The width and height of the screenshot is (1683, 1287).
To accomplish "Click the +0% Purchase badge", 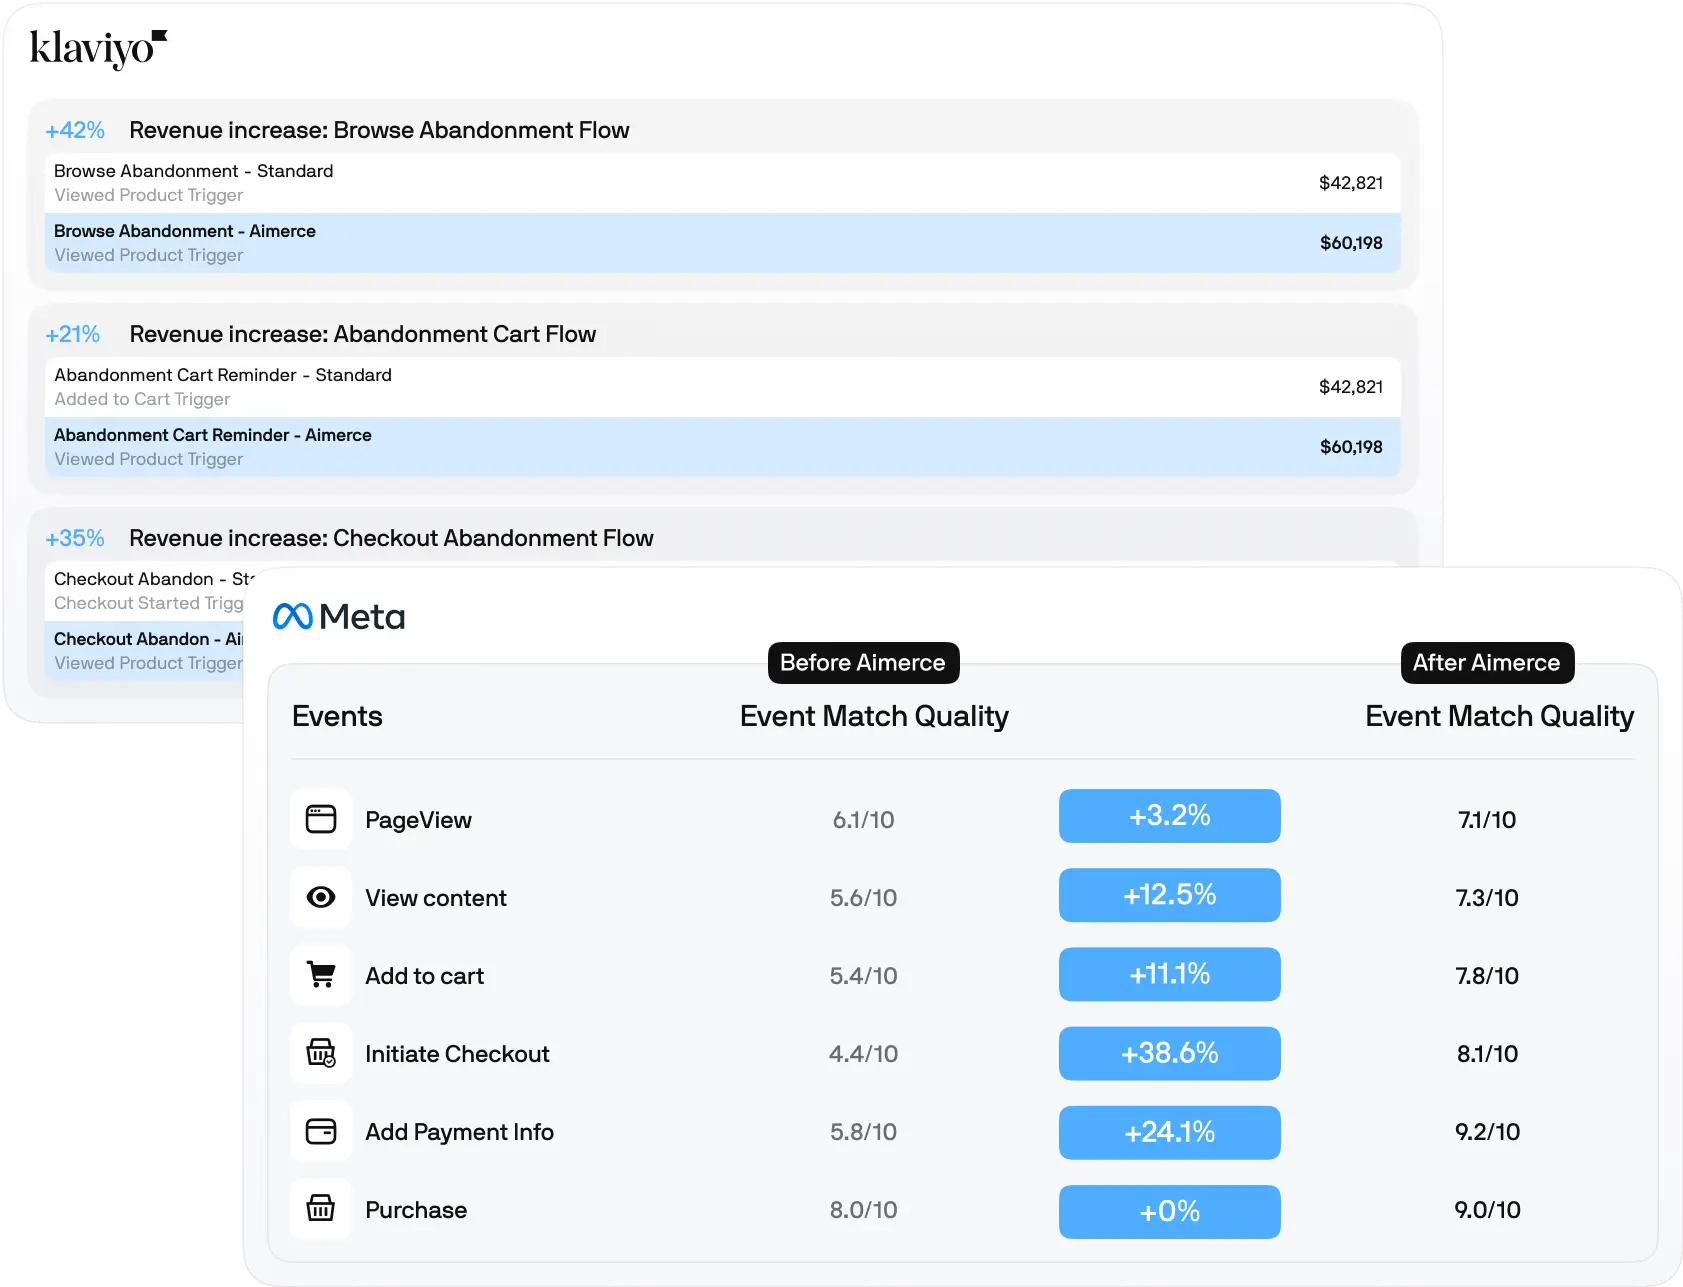I will (1170, 1212).
